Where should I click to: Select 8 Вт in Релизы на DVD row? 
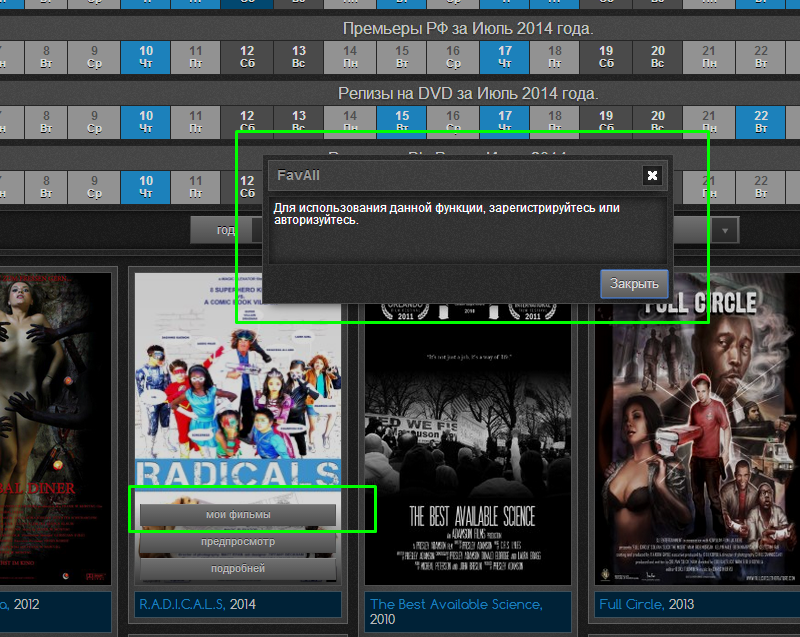tap(46, 122)
